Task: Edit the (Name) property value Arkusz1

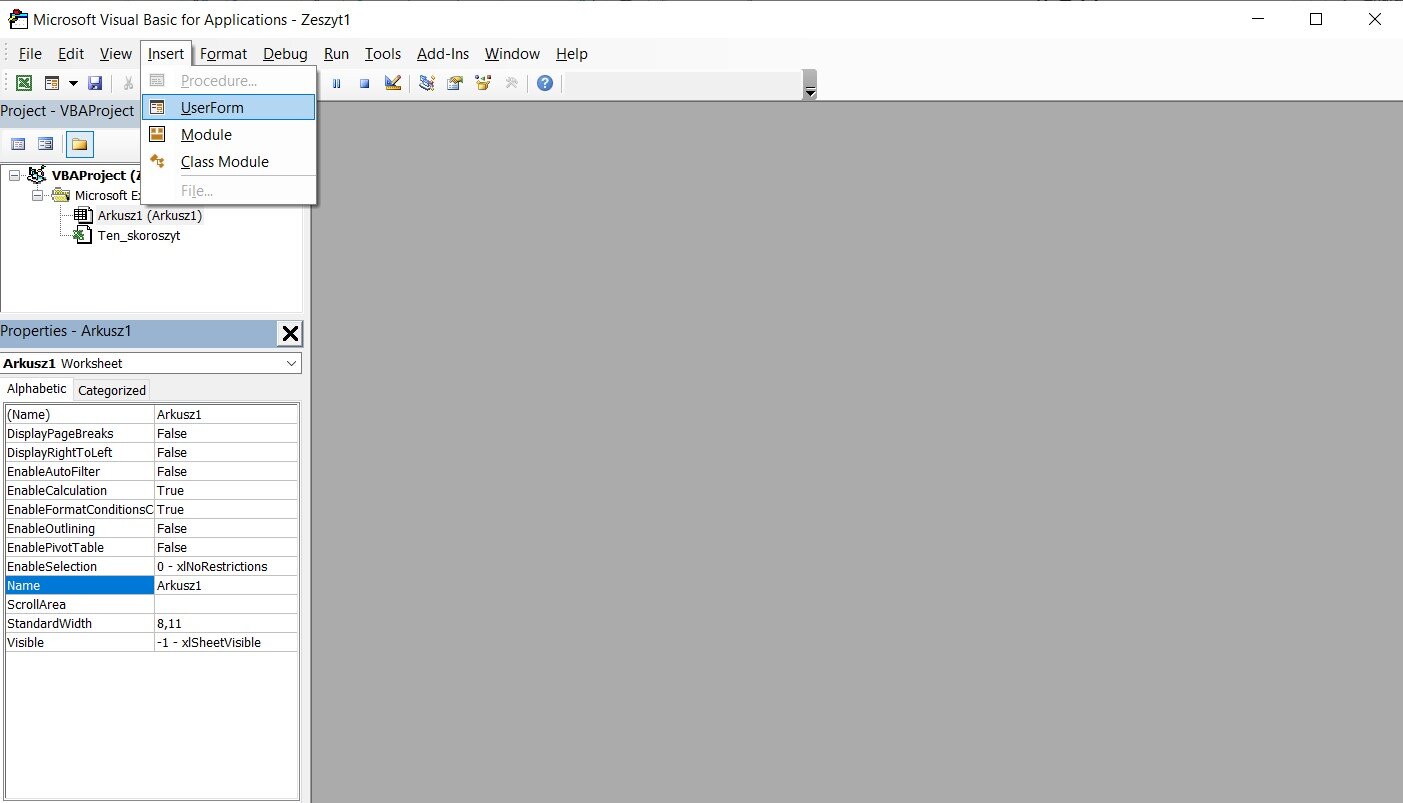Action: point(226,414)
